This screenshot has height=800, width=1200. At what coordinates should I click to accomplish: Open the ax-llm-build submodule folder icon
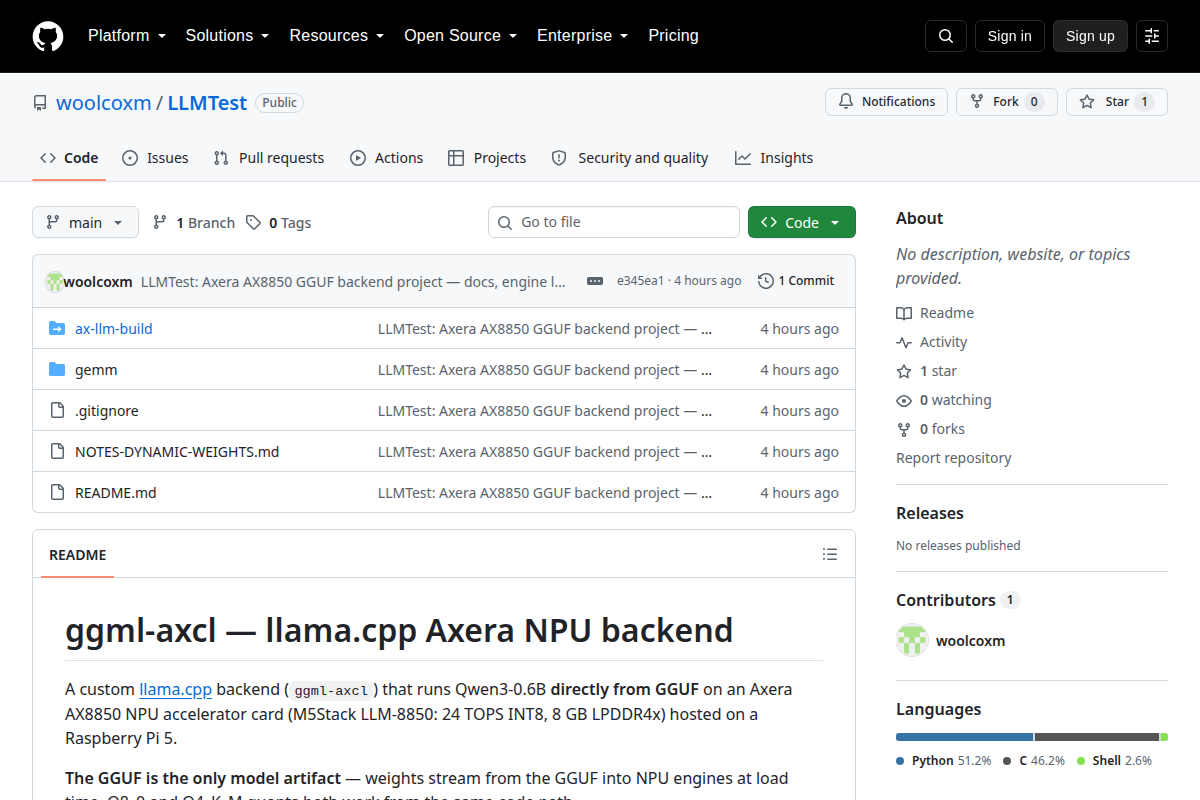[x=57, y=329]
